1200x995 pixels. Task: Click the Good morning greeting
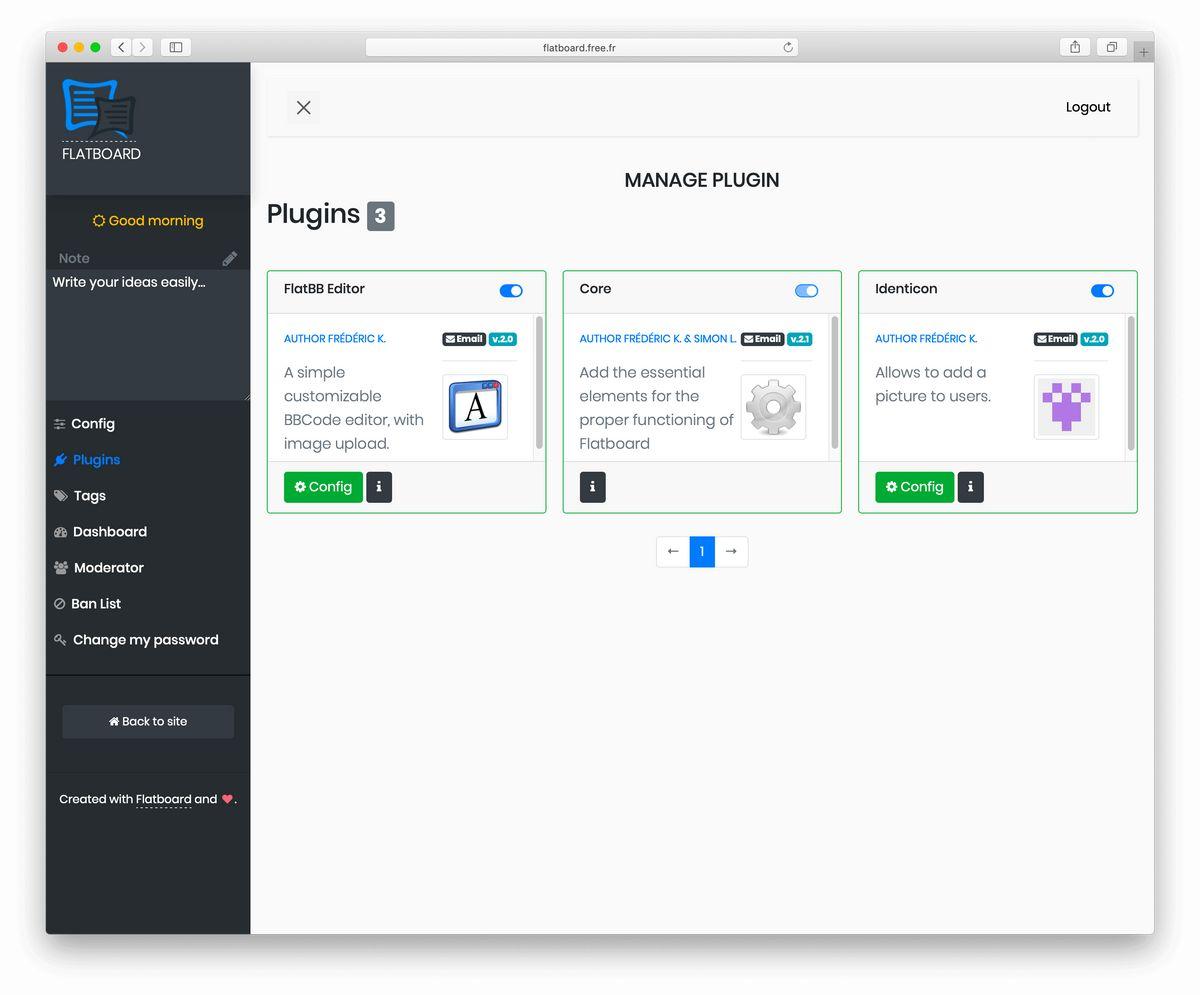[x=148, y=221]
